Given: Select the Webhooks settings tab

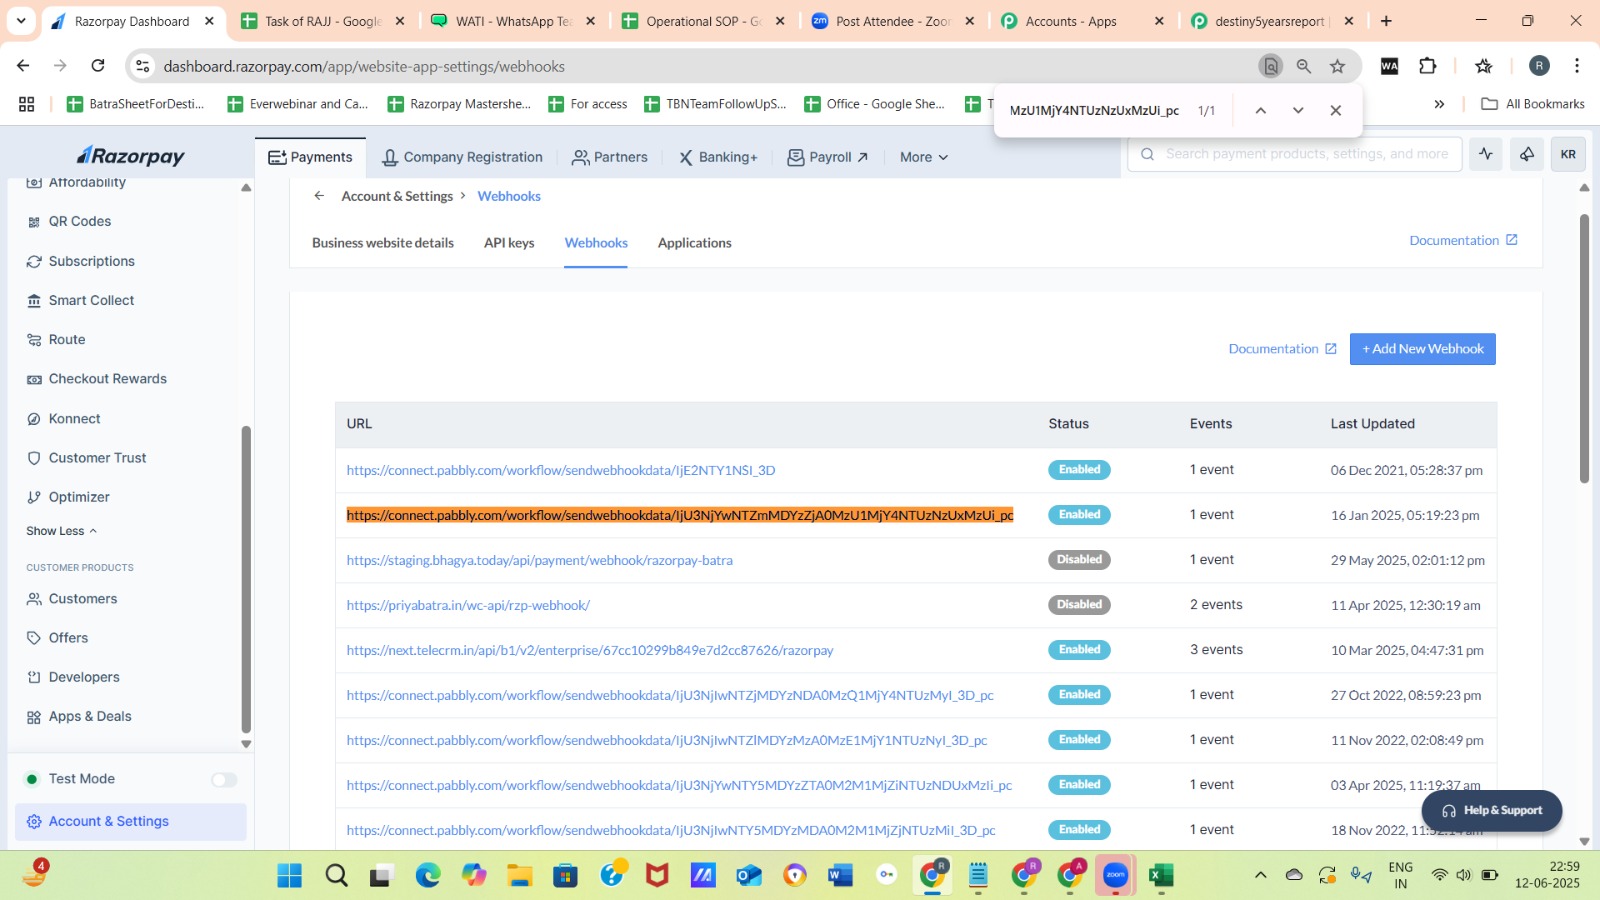Looking at the screenshot, I should pos(596,243).
